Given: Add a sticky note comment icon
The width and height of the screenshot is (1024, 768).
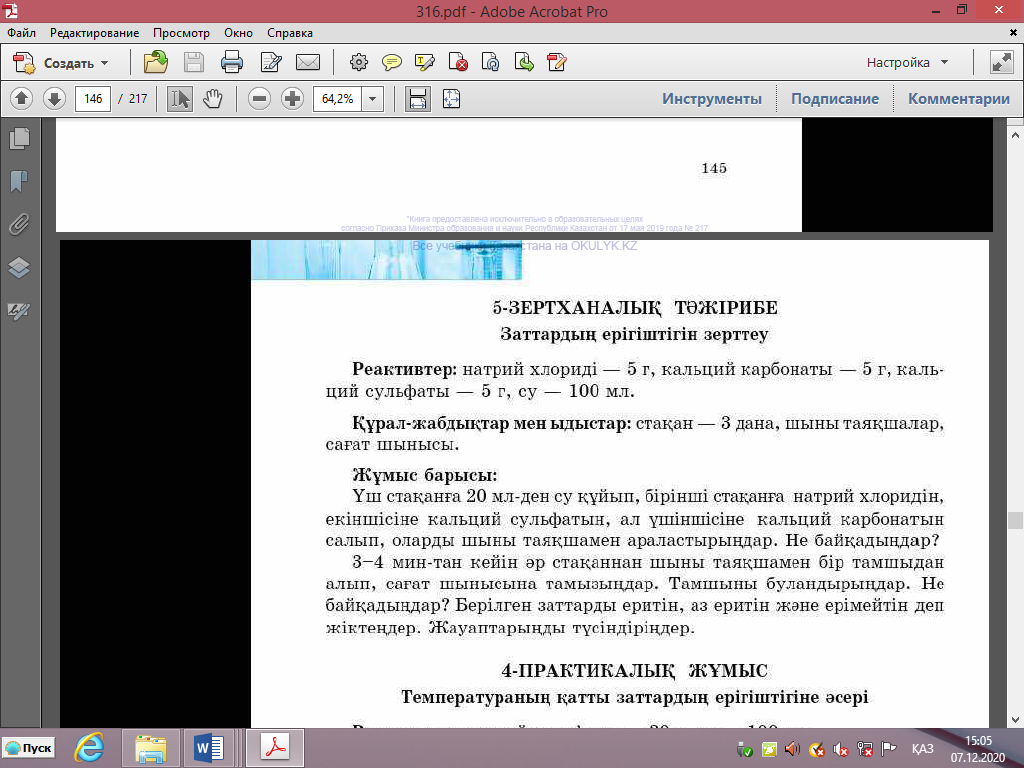Looking at the screenshot, I should pyautogui.click(x=392, y=63).
